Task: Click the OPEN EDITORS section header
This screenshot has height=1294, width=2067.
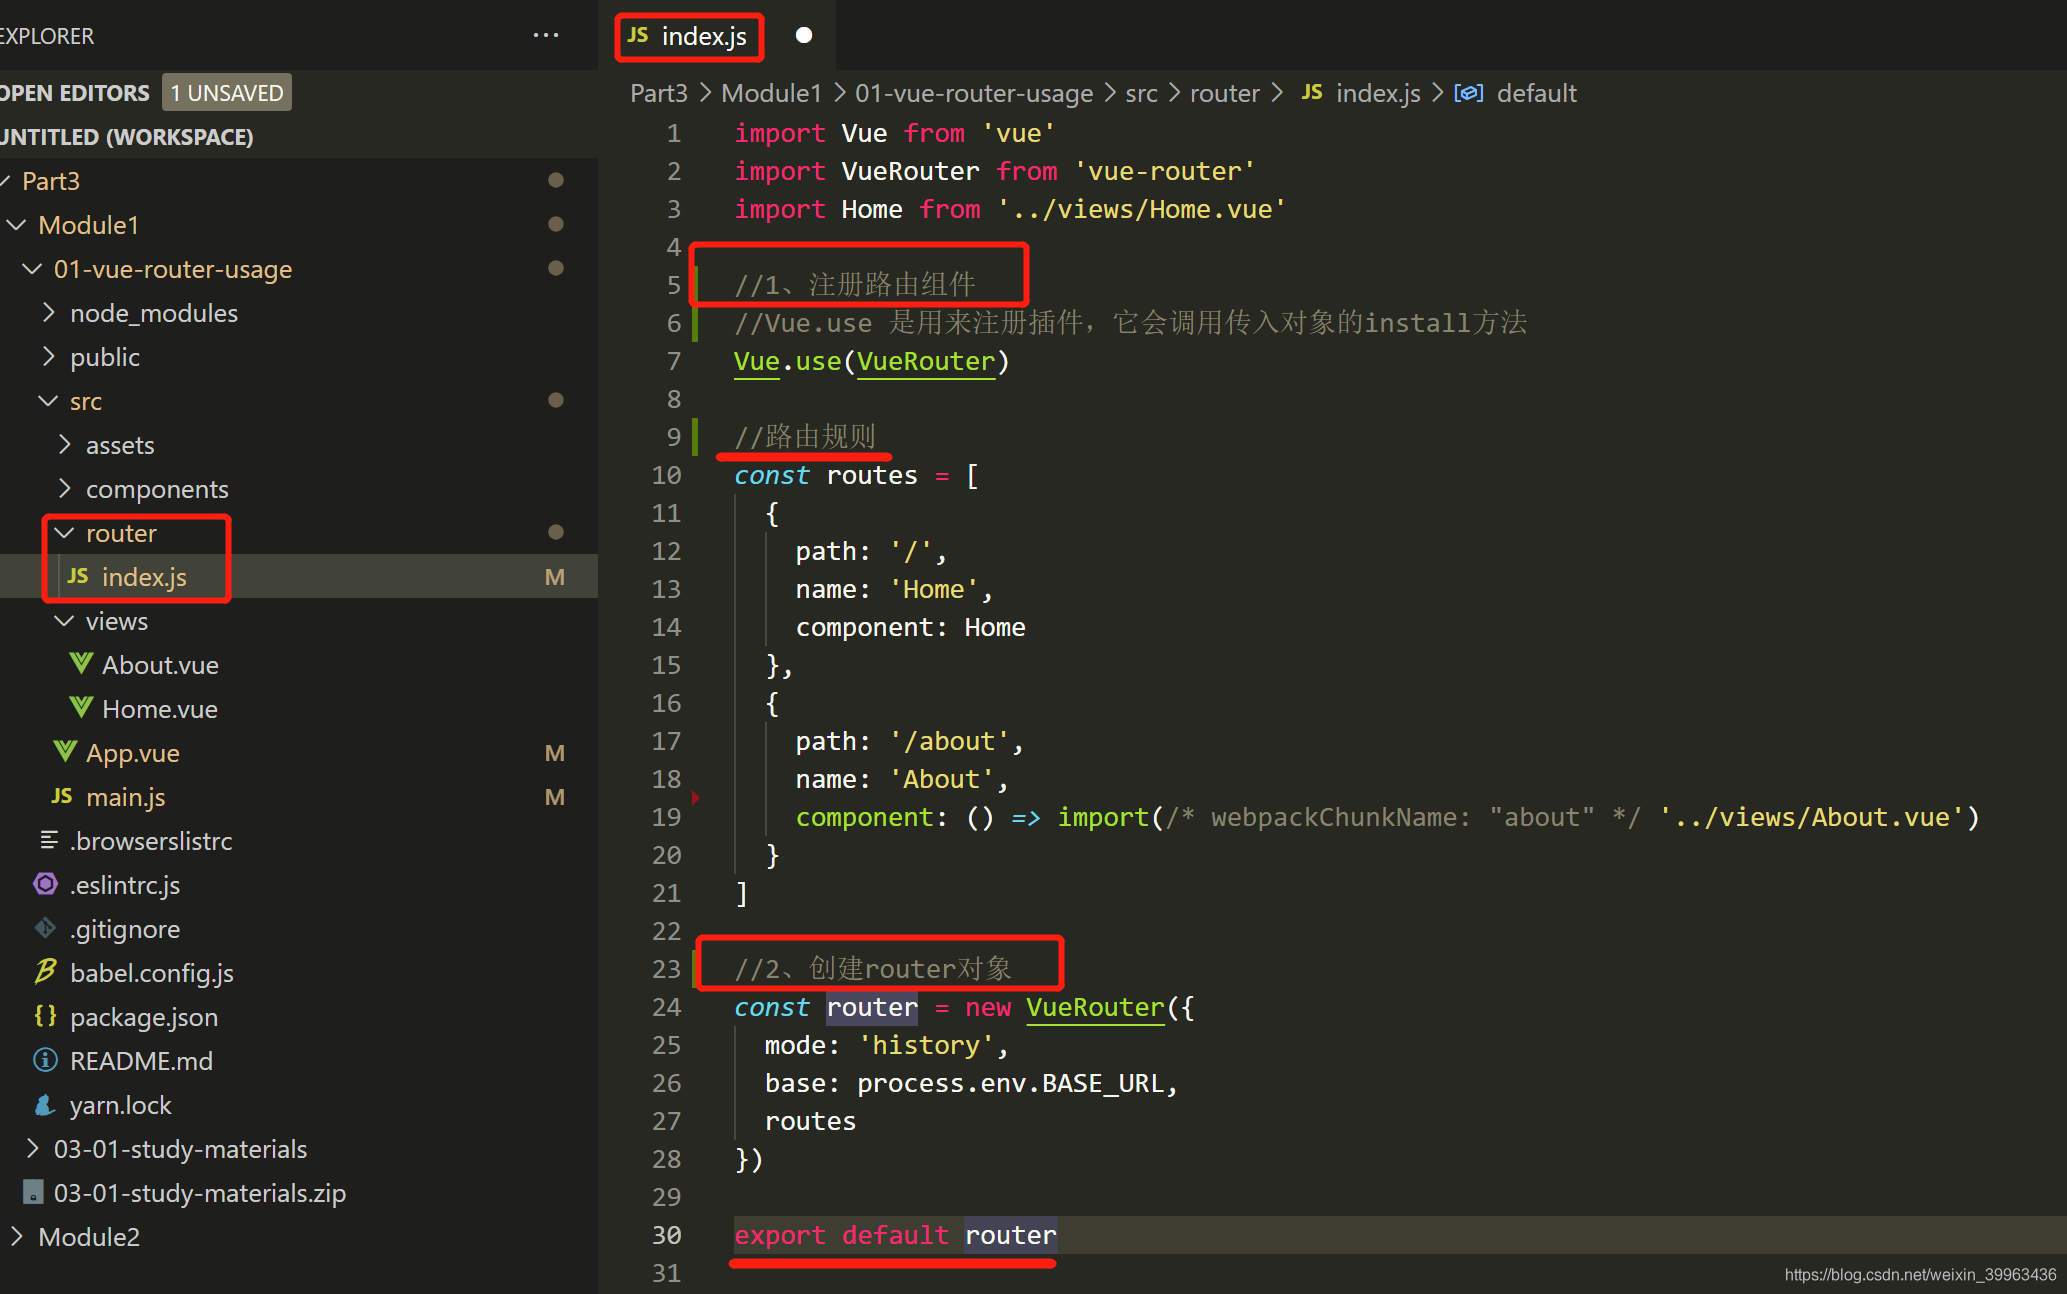Action: [76, 93]
